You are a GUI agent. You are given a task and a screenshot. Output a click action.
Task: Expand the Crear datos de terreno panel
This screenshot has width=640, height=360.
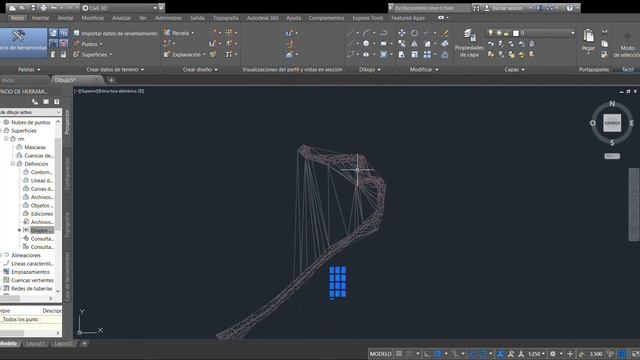click(115, 69)
